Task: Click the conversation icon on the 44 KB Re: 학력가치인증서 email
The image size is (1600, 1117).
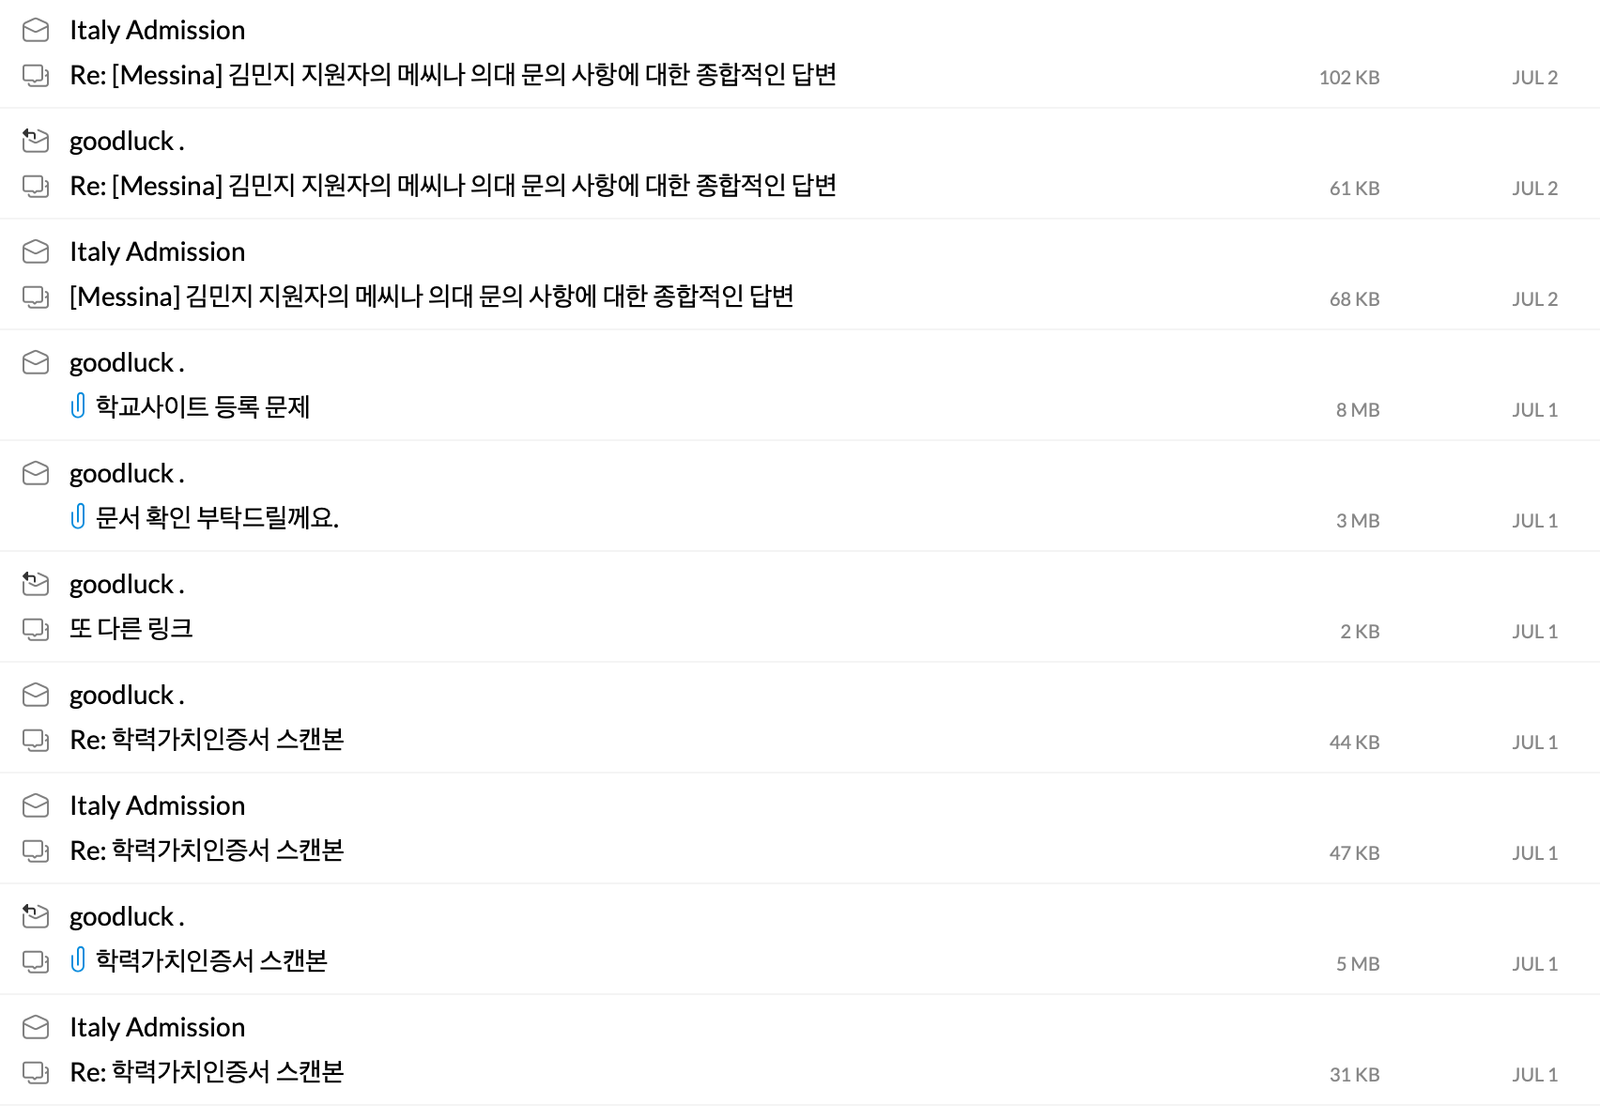Action: (x=36, y=740)
